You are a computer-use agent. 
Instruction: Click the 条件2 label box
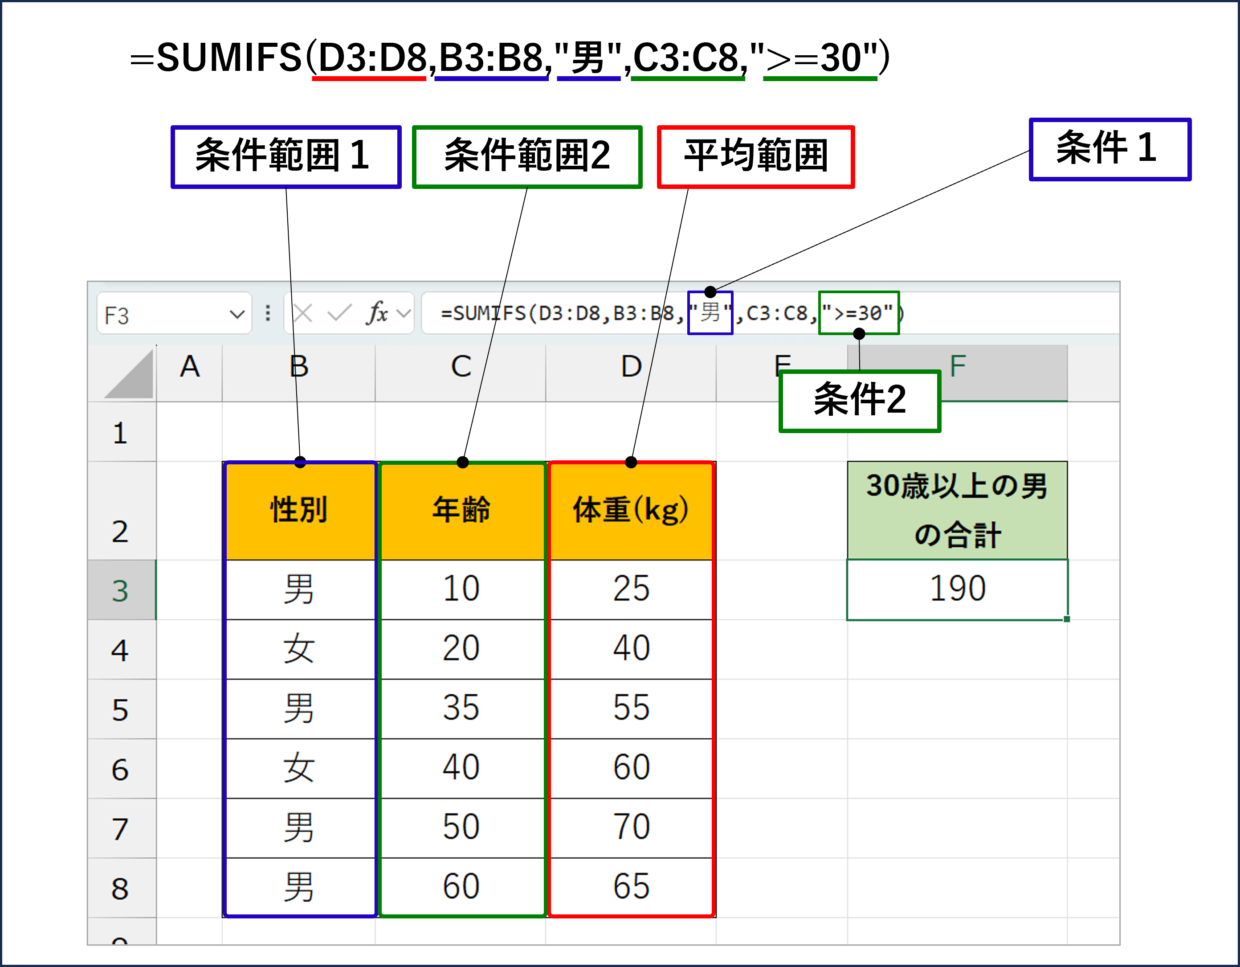point(859,401)
